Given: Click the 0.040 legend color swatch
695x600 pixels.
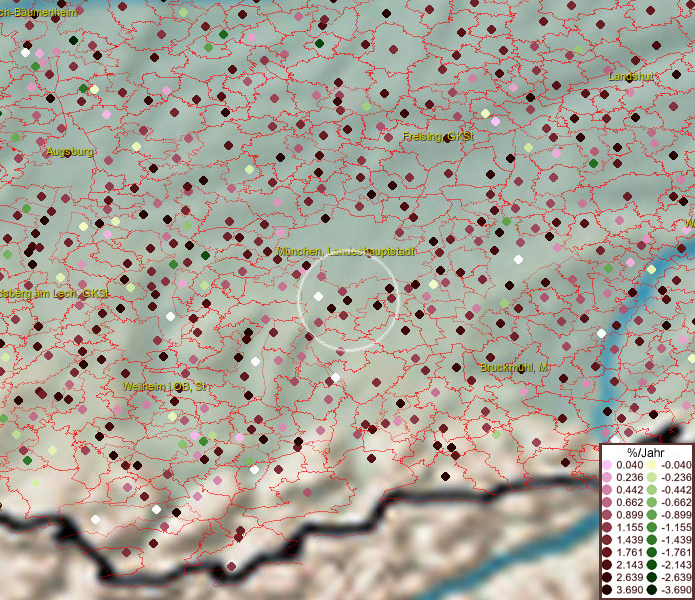Looking at the screenshot, I should [x=607, y=465].
